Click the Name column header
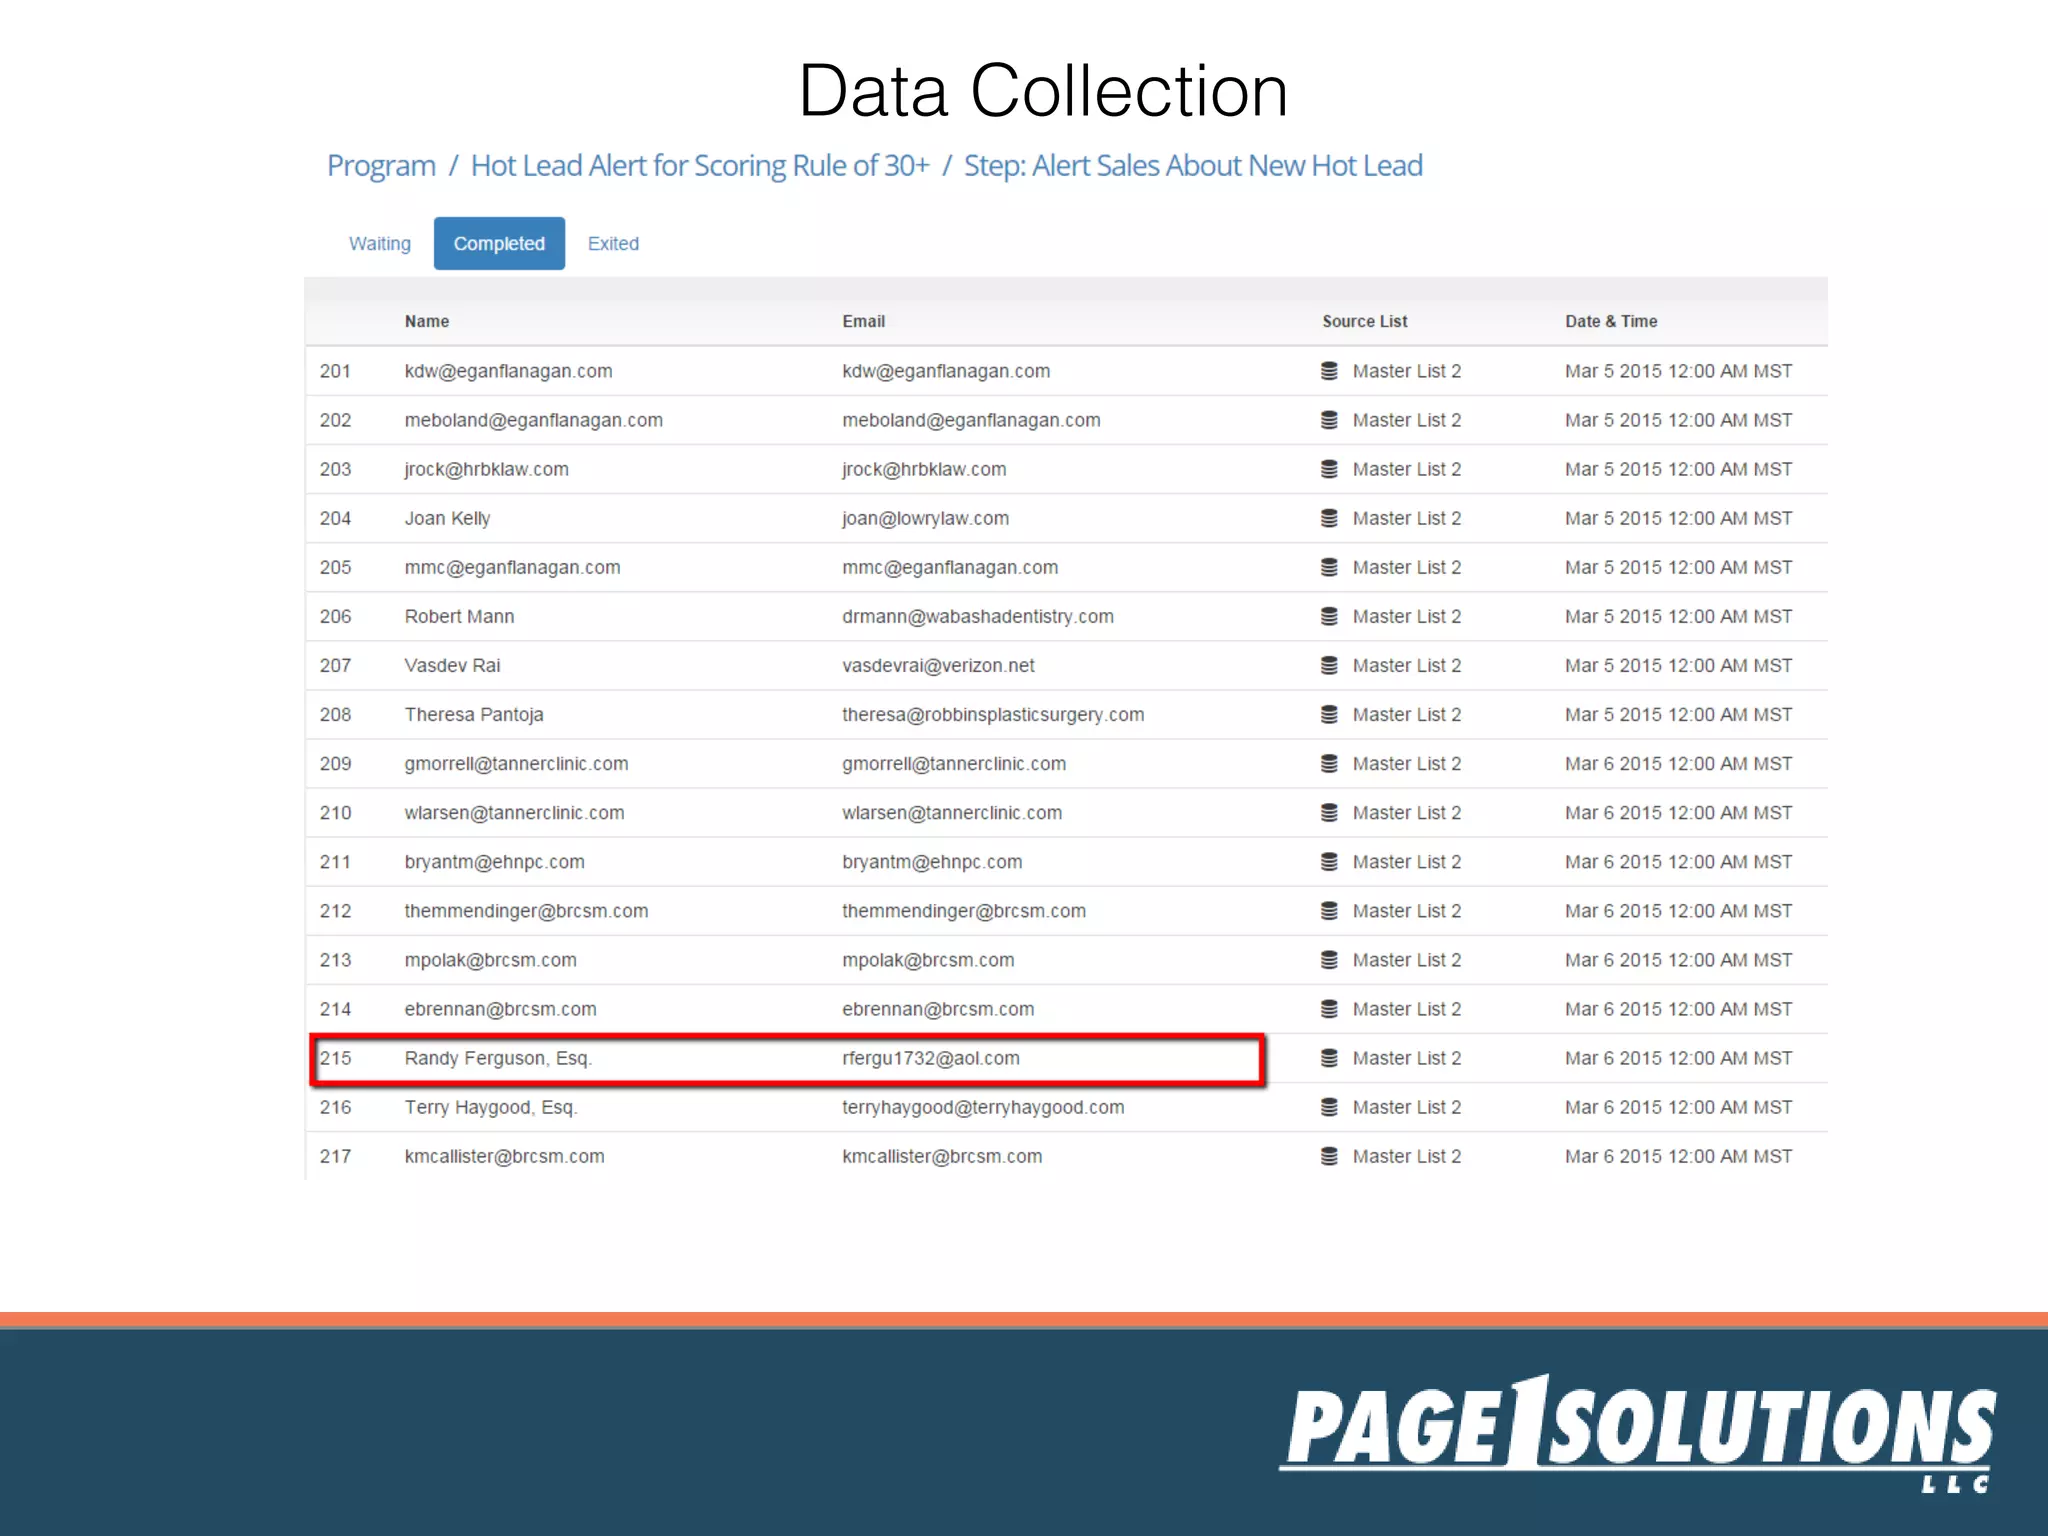Viewport: 2048px width, 1536px height. point(427,321)
